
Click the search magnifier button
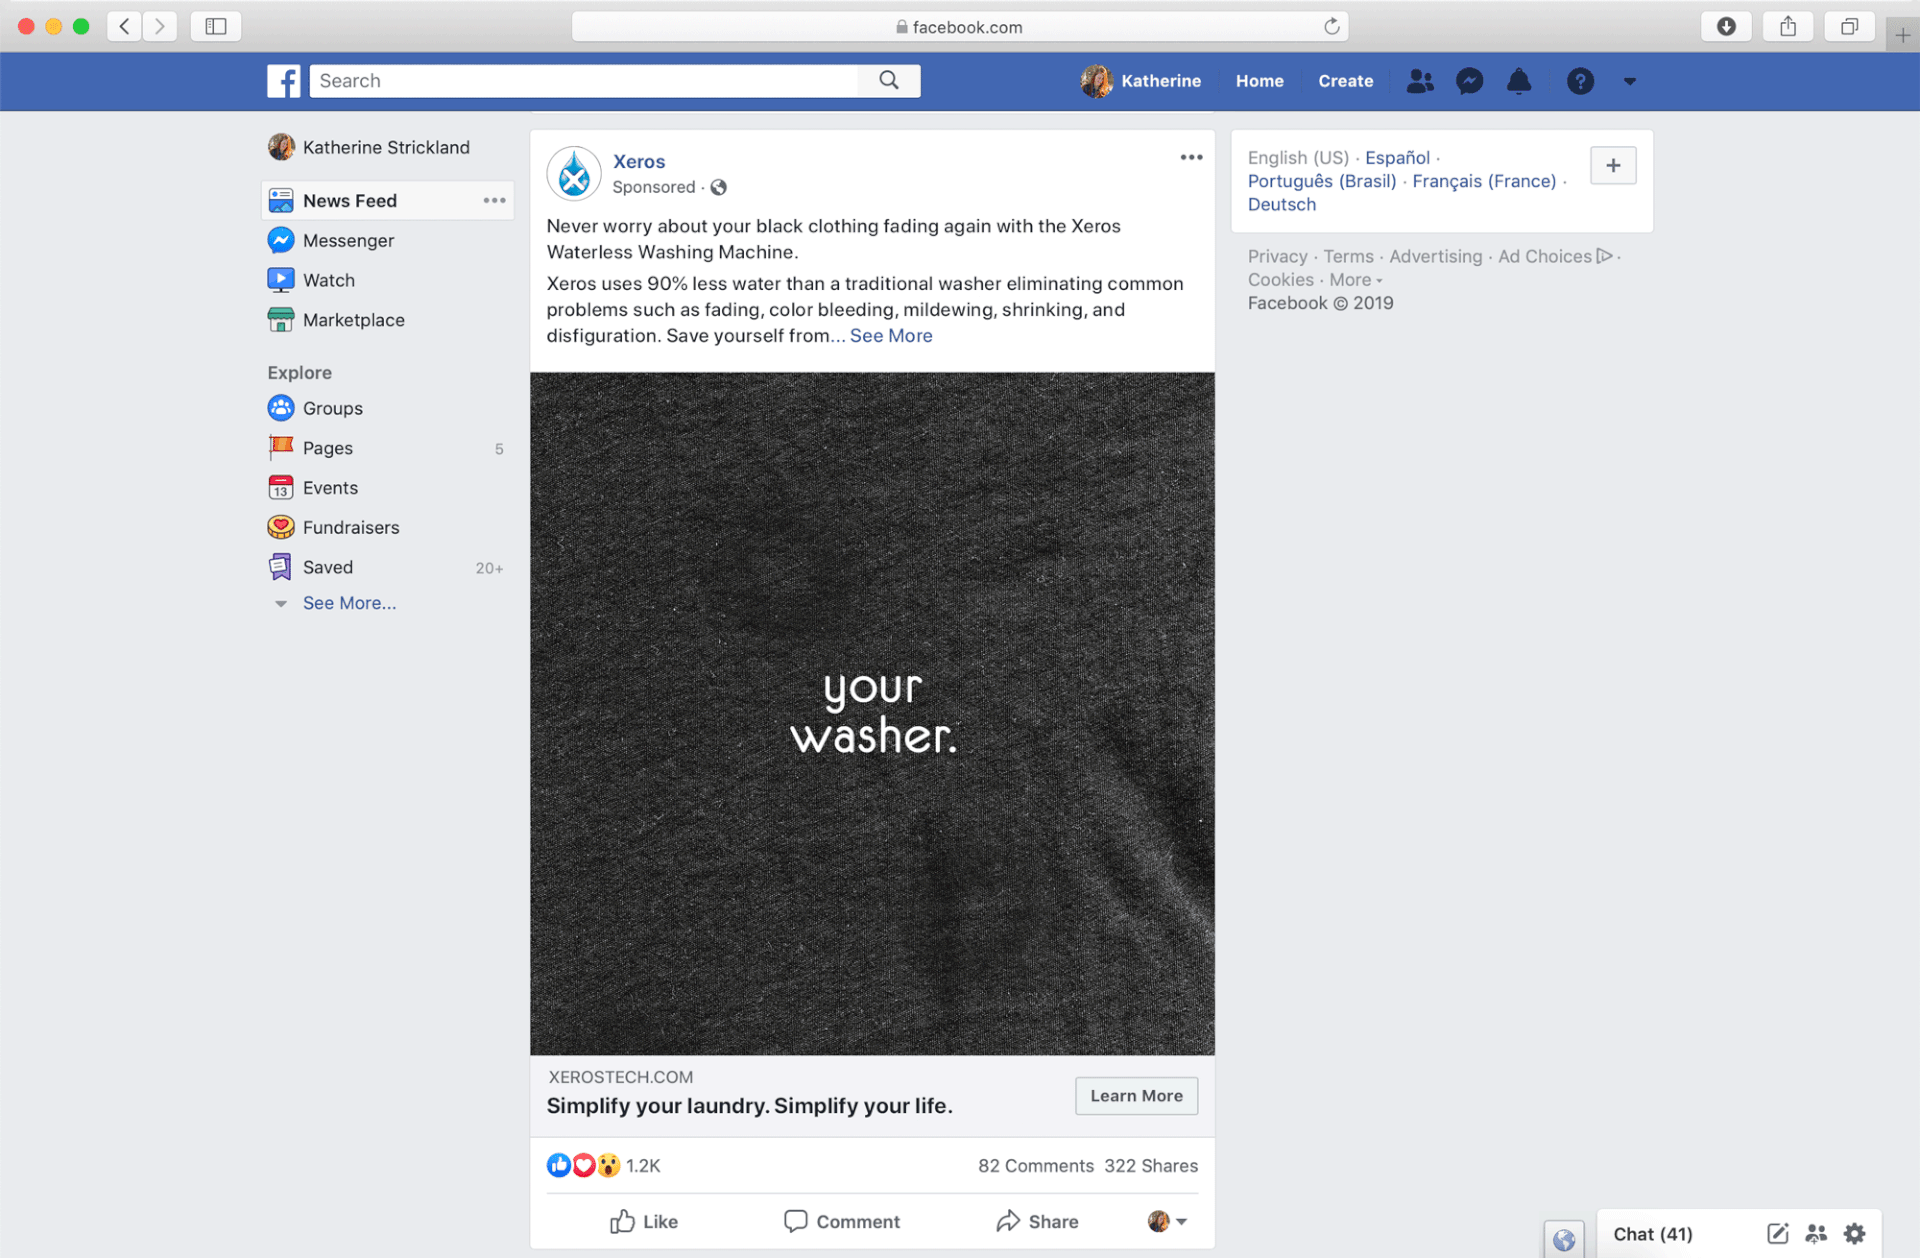888,81
